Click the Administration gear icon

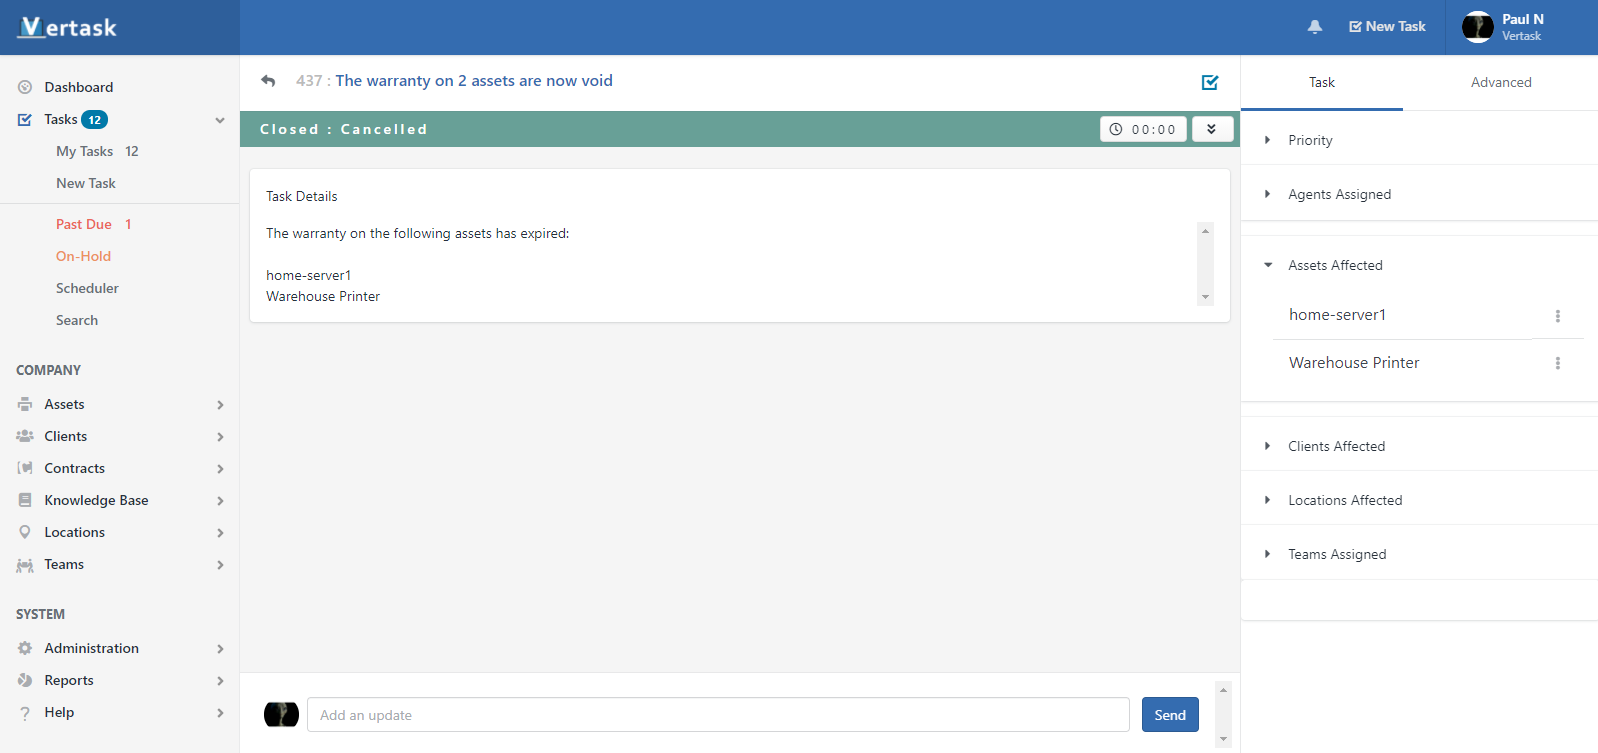(25, 648)
